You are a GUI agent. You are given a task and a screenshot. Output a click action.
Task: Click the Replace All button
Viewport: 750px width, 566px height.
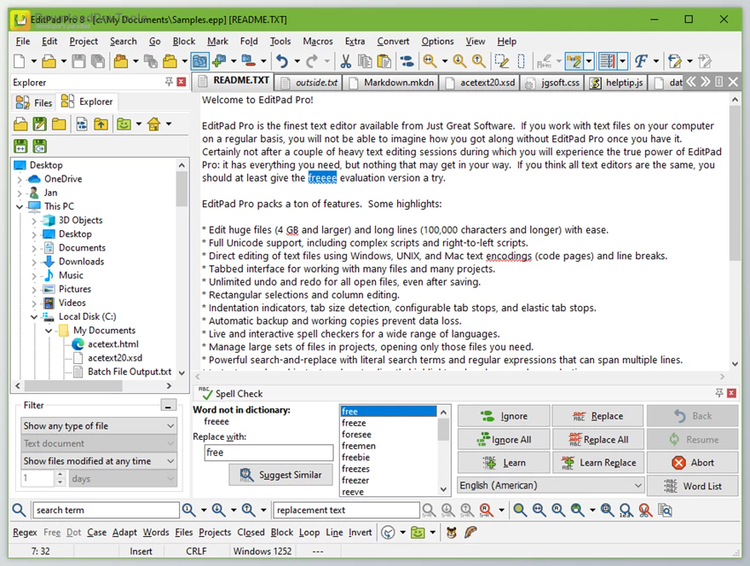[x=598, y=439]
